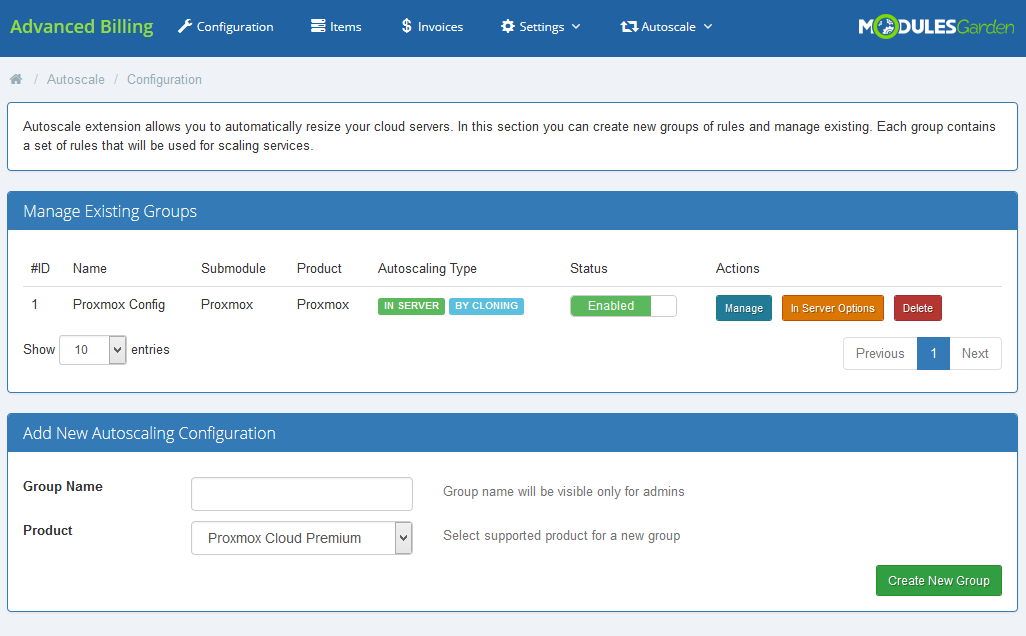The width and height of the screenshot is (1026, 636).
Task: Go to Autoscale breadcrumb link
Action: click(76, 79)
